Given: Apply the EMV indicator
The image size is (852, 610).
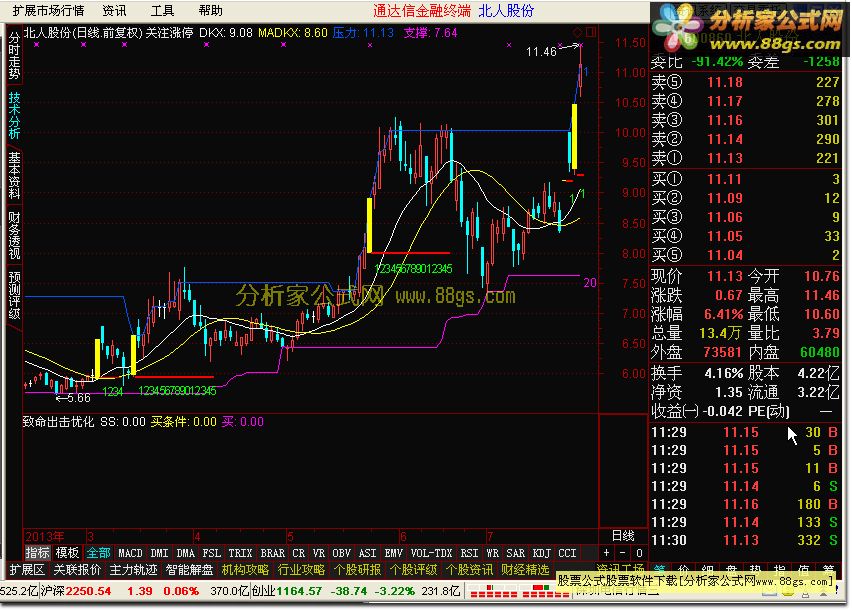Looking at the screenshot, I should tap(393, 553).
